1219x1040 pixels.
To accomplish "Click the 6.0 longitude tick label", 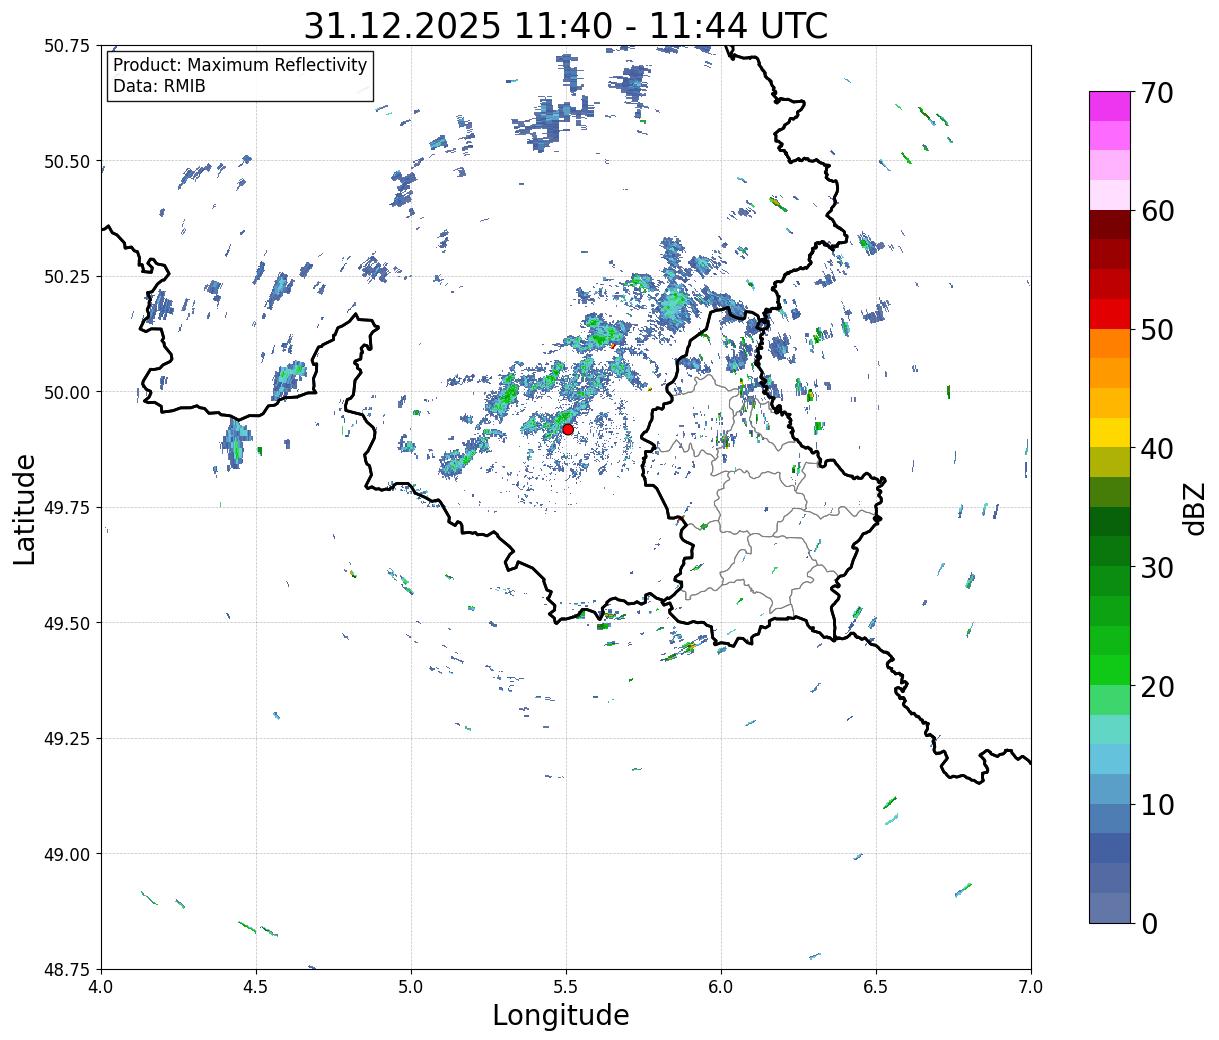I will click(x=721, y=986).
